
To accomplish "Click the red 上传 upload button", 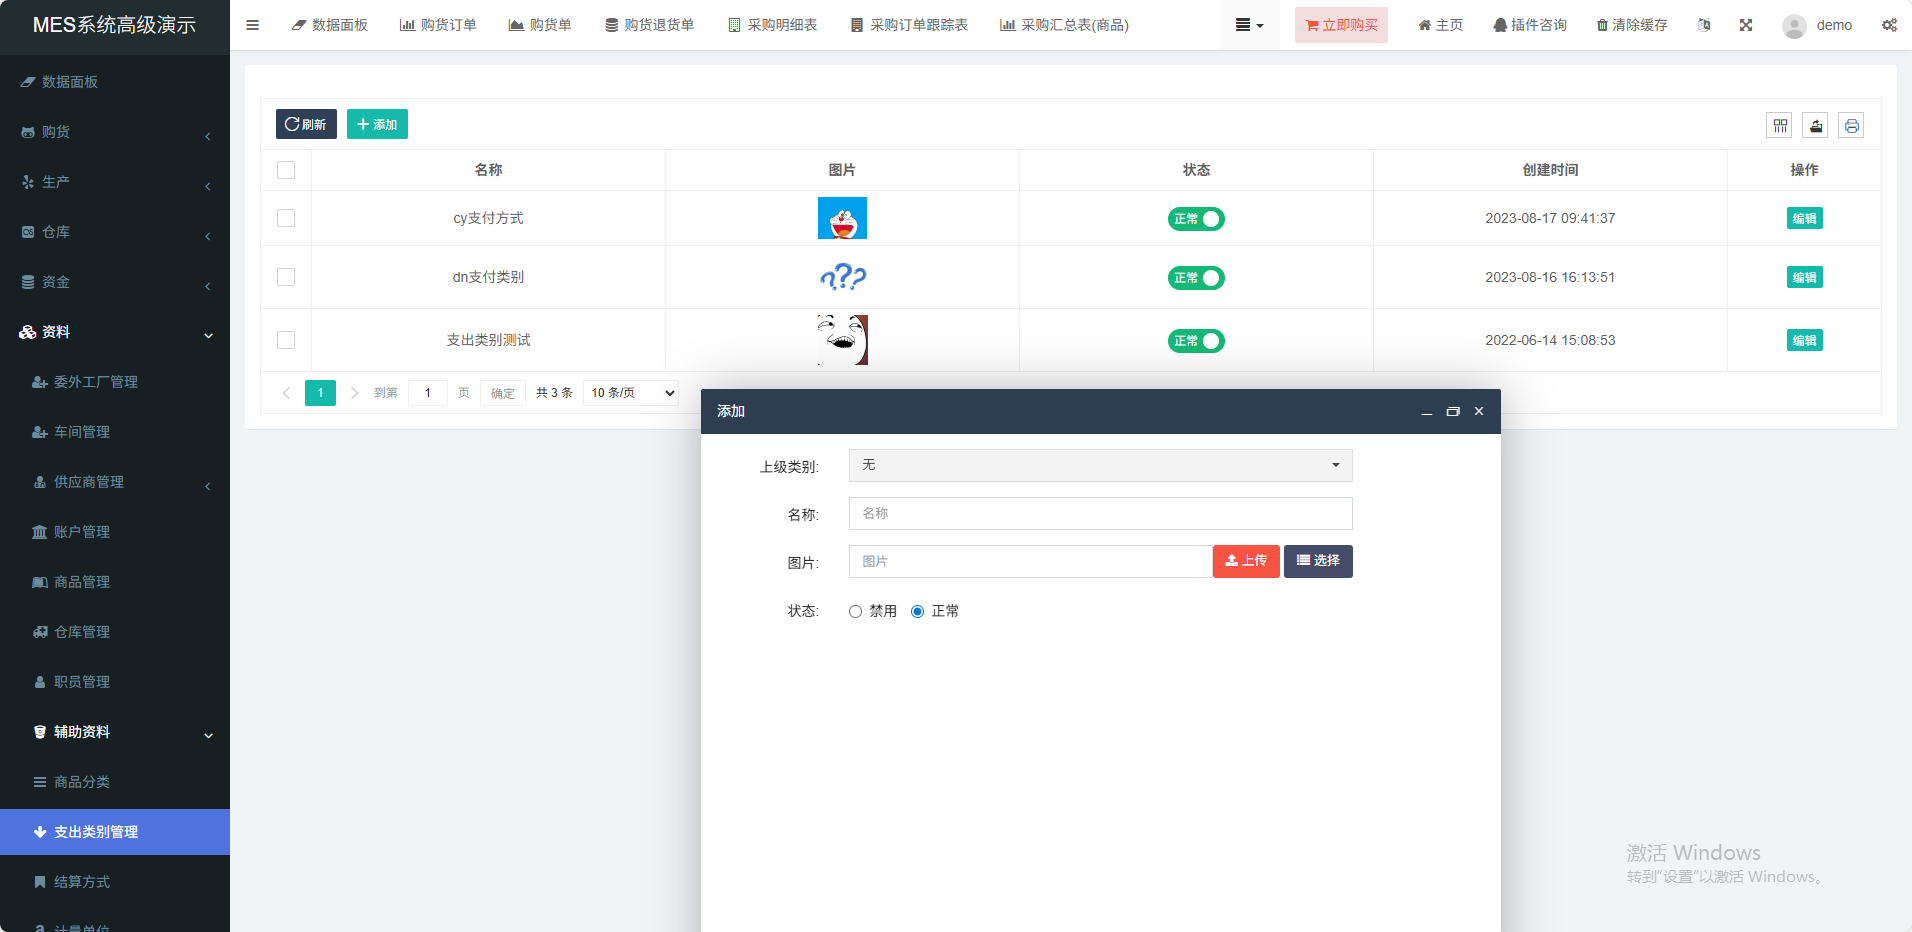I will coord(1246,561).
